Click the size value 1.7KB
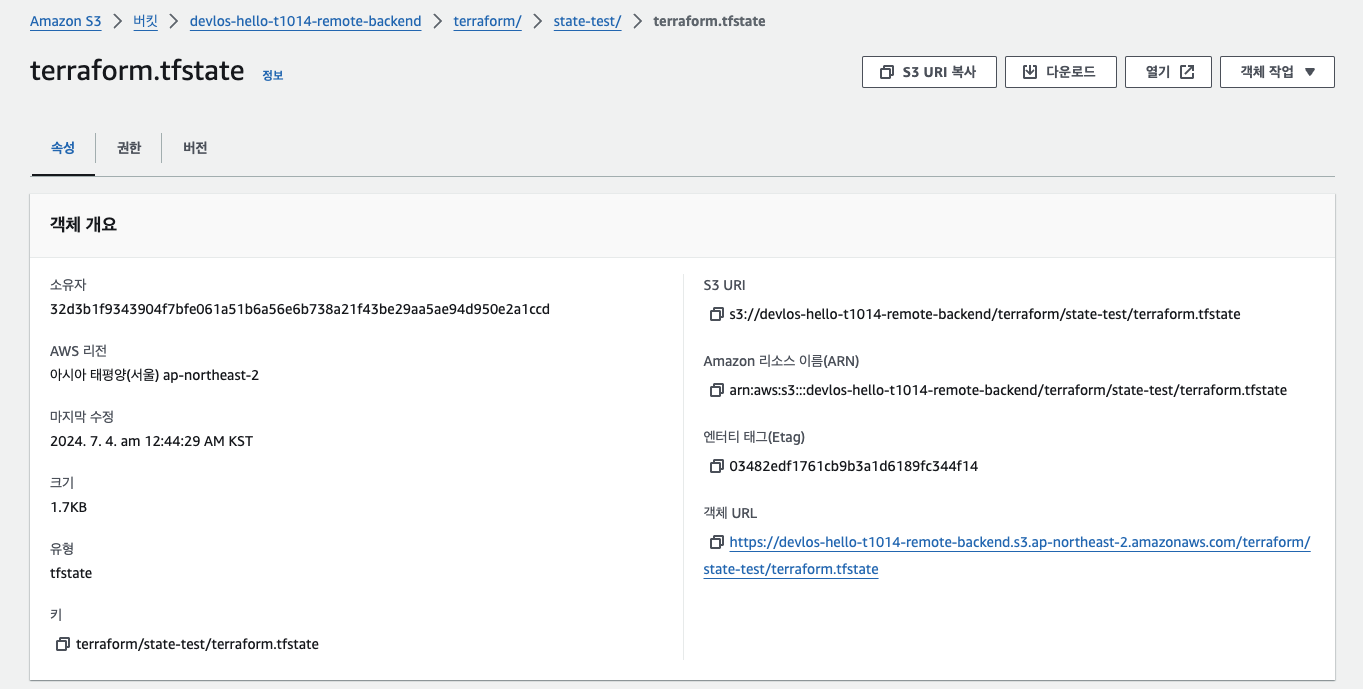The image size is (1363, 689). coord(68,507)
